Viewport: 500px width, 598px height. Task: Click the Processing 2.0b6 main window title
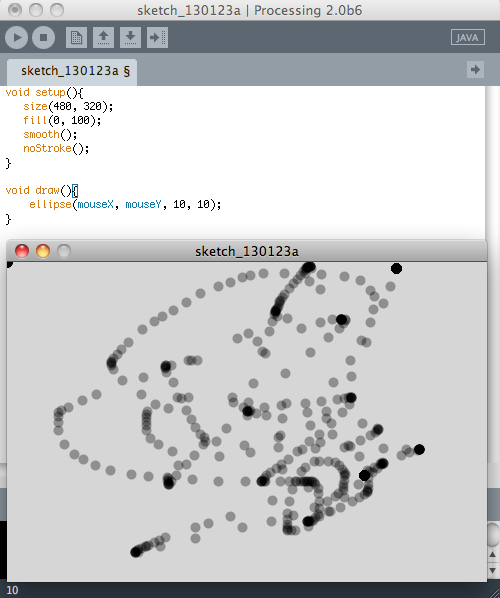[x=249, y=10]
